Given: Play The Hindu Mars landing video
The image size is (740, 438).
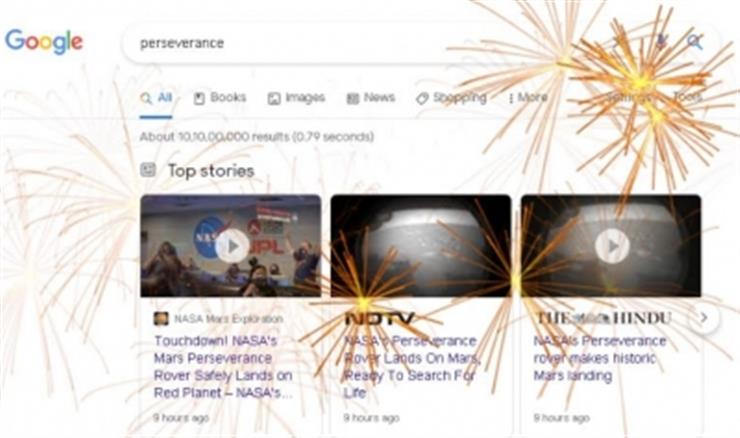Looking at the screenshot, I should click(612, 246).
